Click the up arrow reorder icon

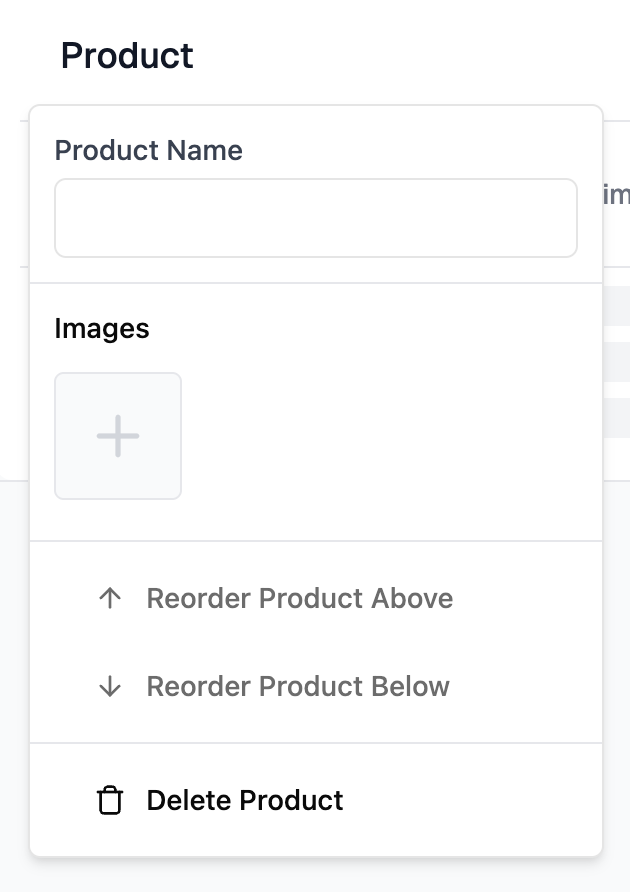(110, 598)
